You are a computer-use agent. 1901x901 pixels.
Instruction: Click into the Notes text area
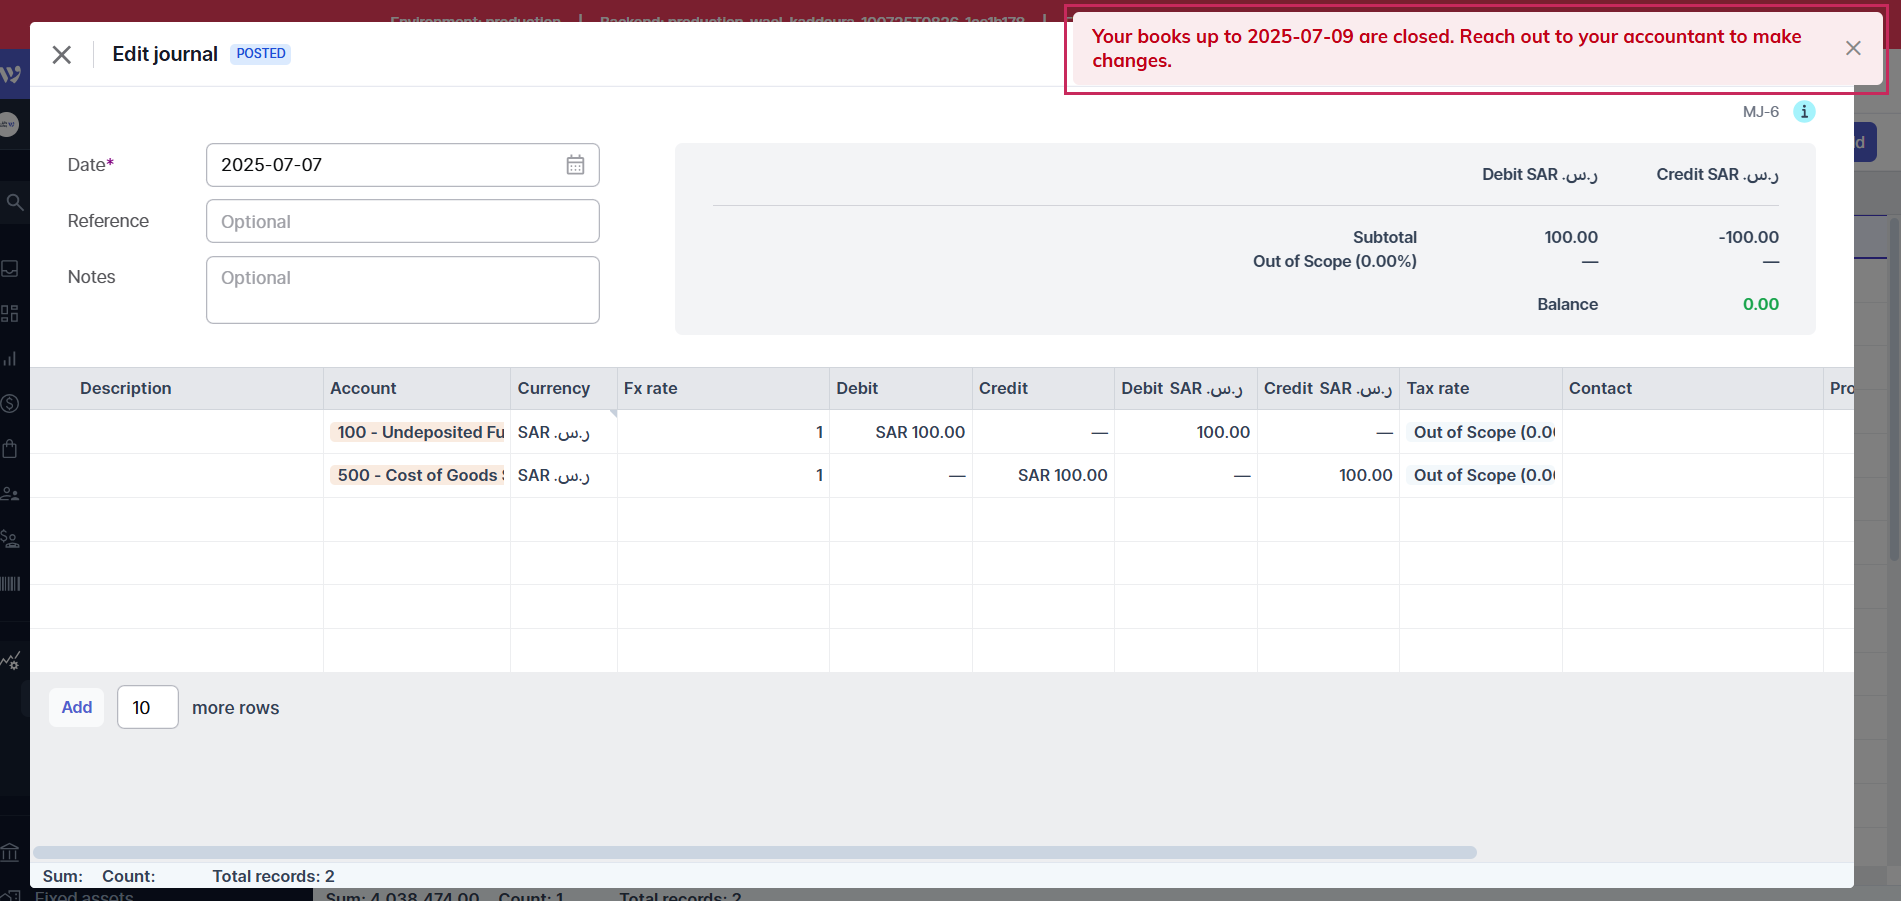(402, 290)
